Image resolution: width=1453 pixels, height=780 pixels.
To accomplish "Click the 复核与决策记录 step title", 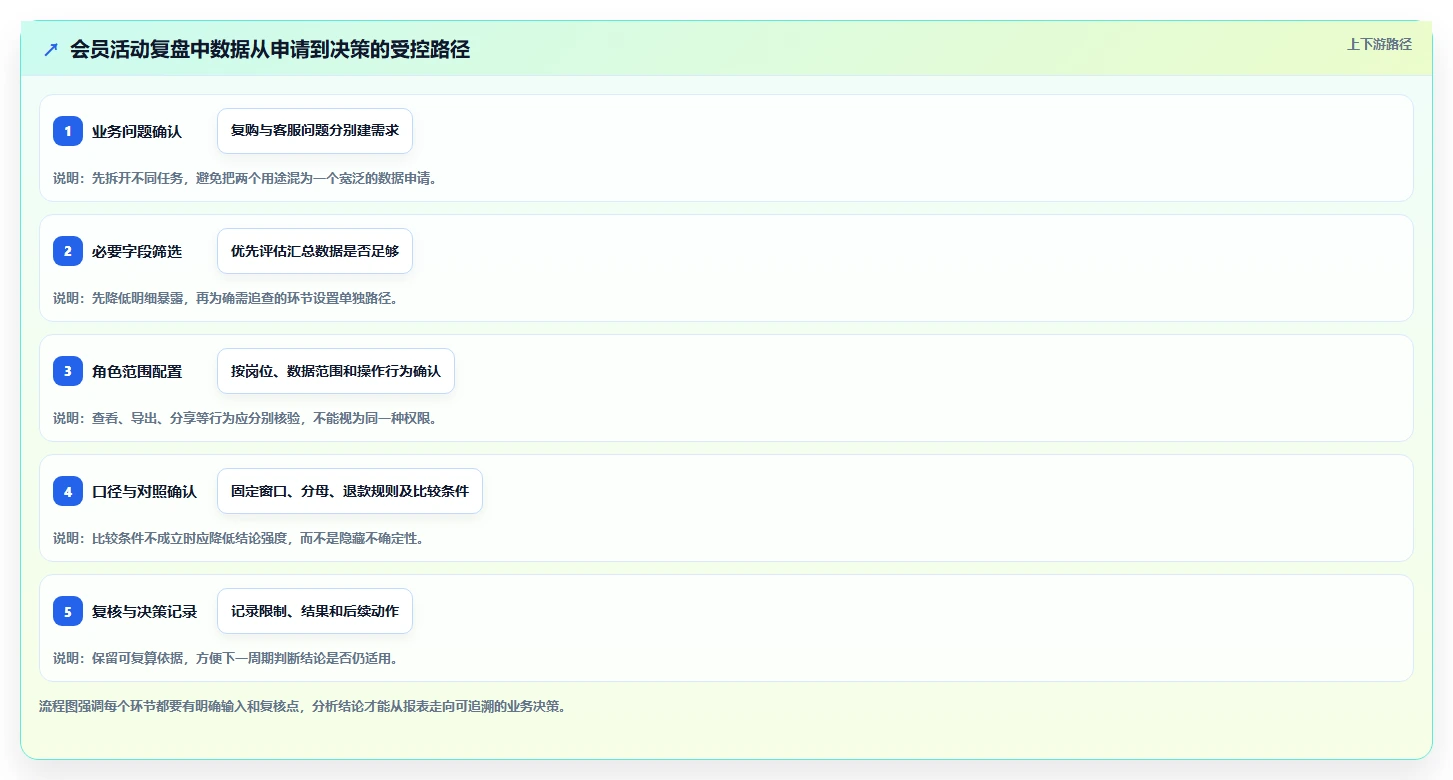I will (145, 611).
